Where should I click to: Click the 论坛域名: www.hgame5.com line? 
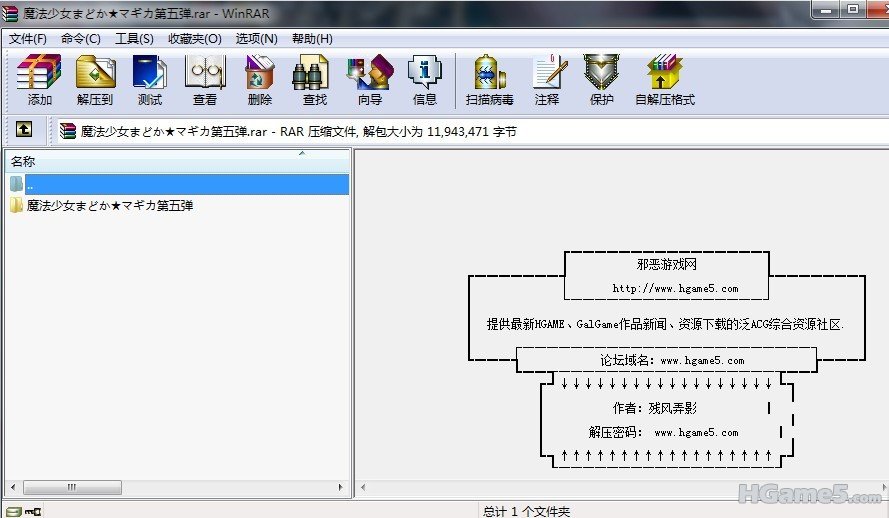(672, 360)
